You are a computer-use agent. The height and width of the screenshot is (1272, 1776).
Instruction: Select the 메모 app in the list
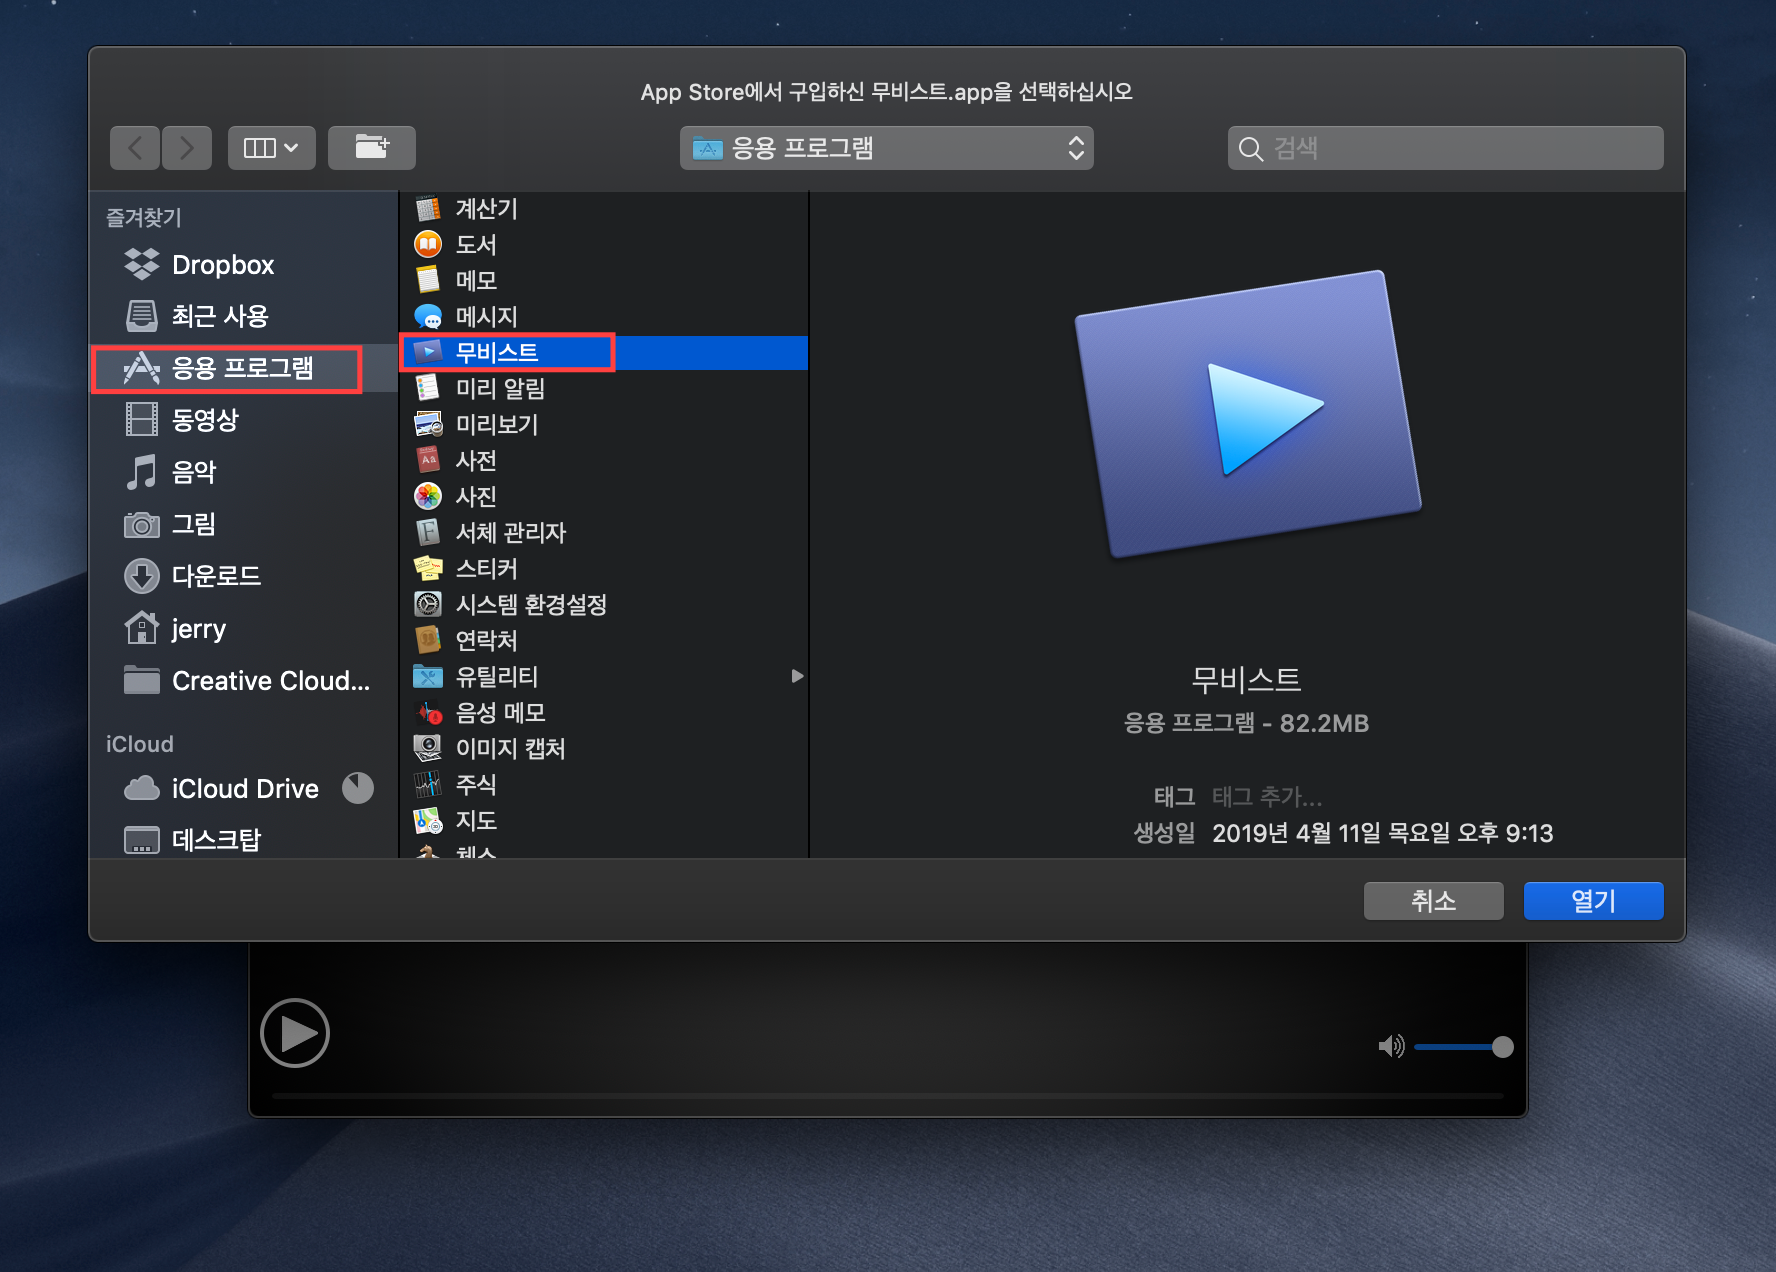pos(604,280)
